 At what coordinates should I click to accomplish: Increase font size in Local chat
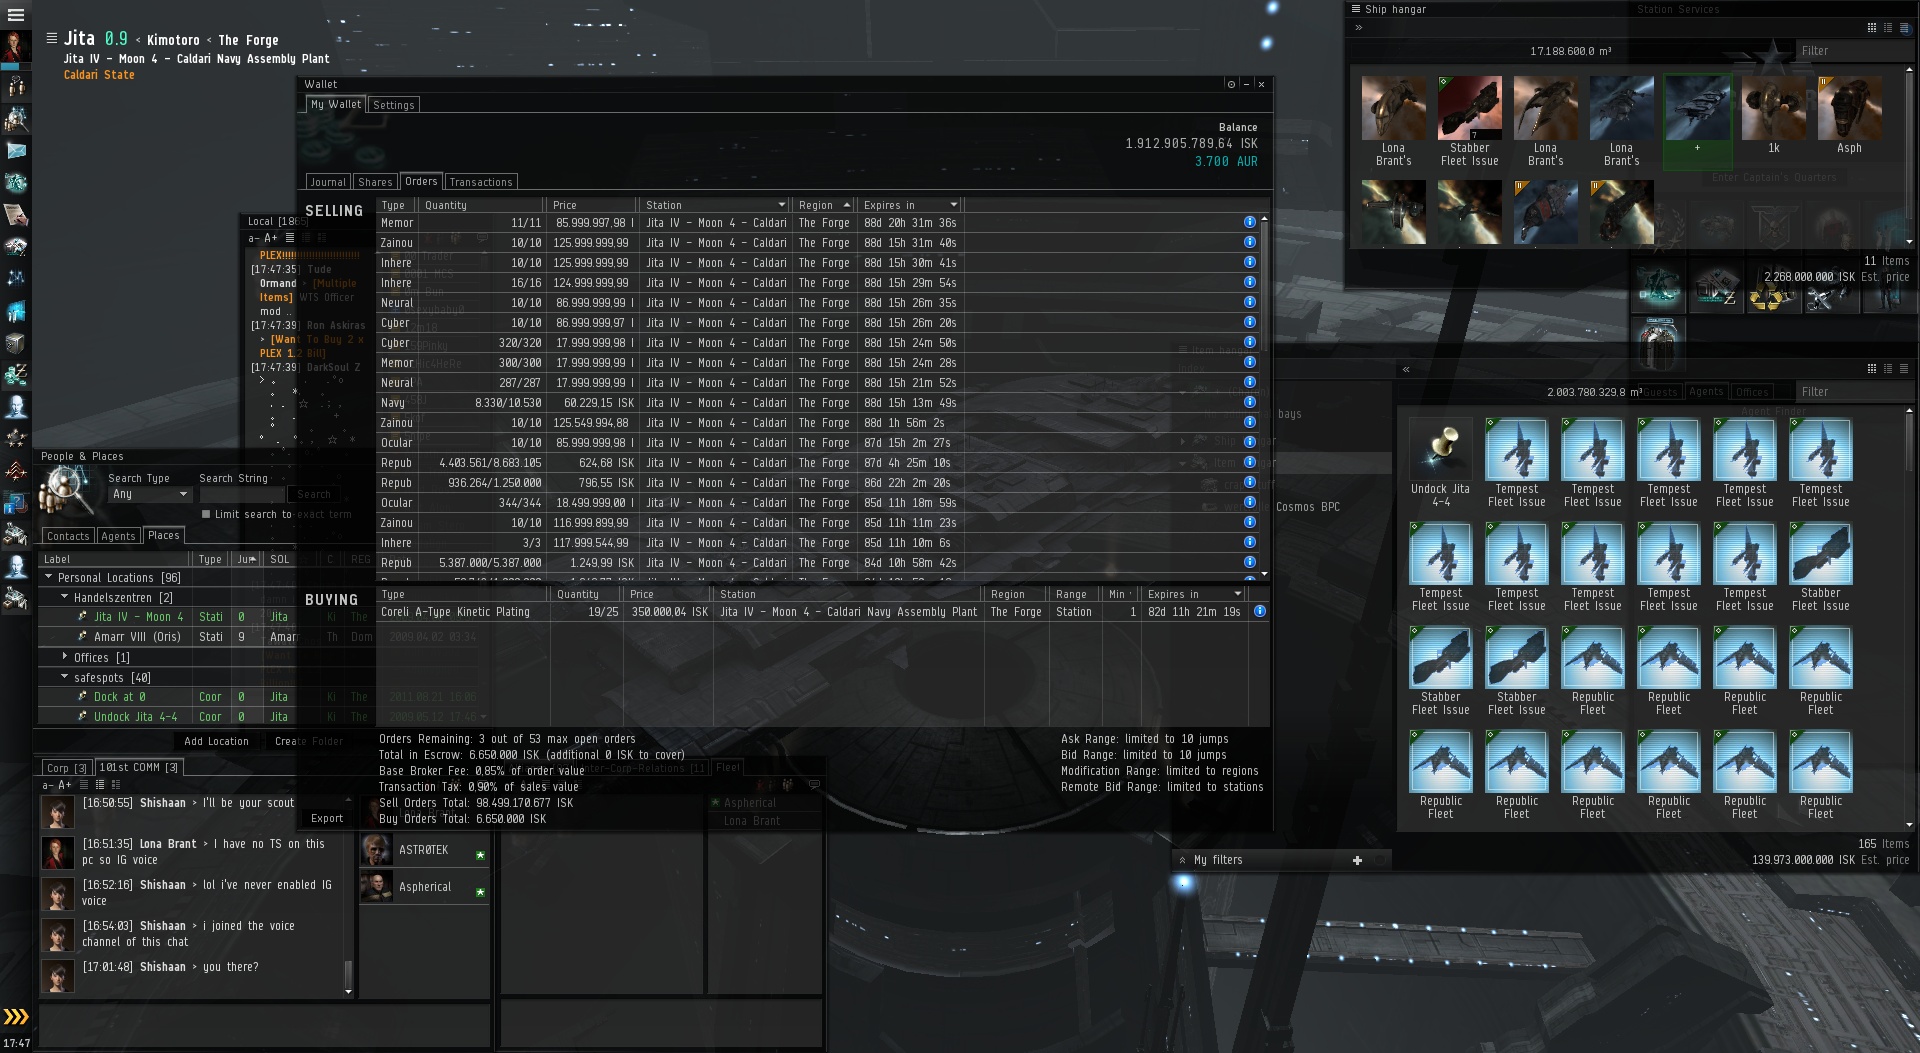[270, 238]
